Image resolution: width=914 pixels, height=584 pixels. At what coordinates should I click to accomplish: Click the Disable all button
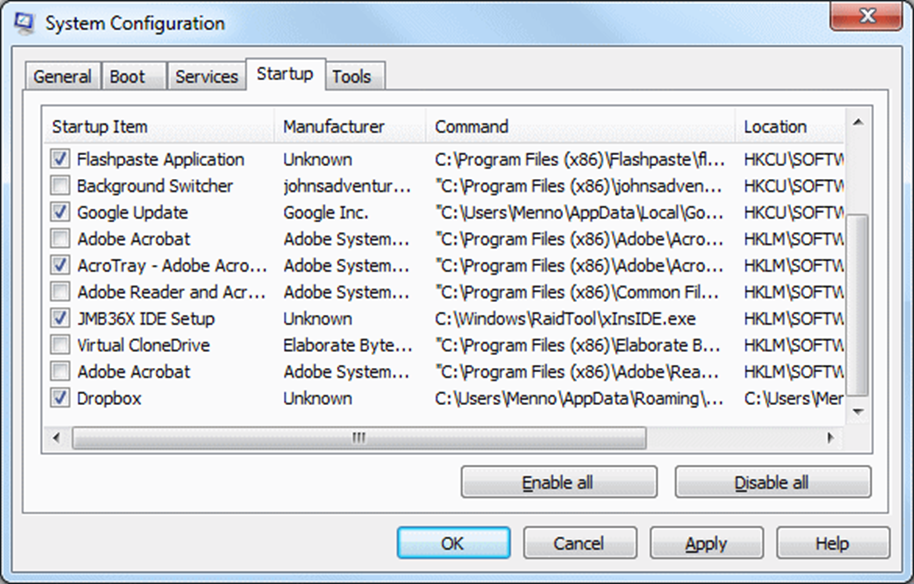pos(773,481)
